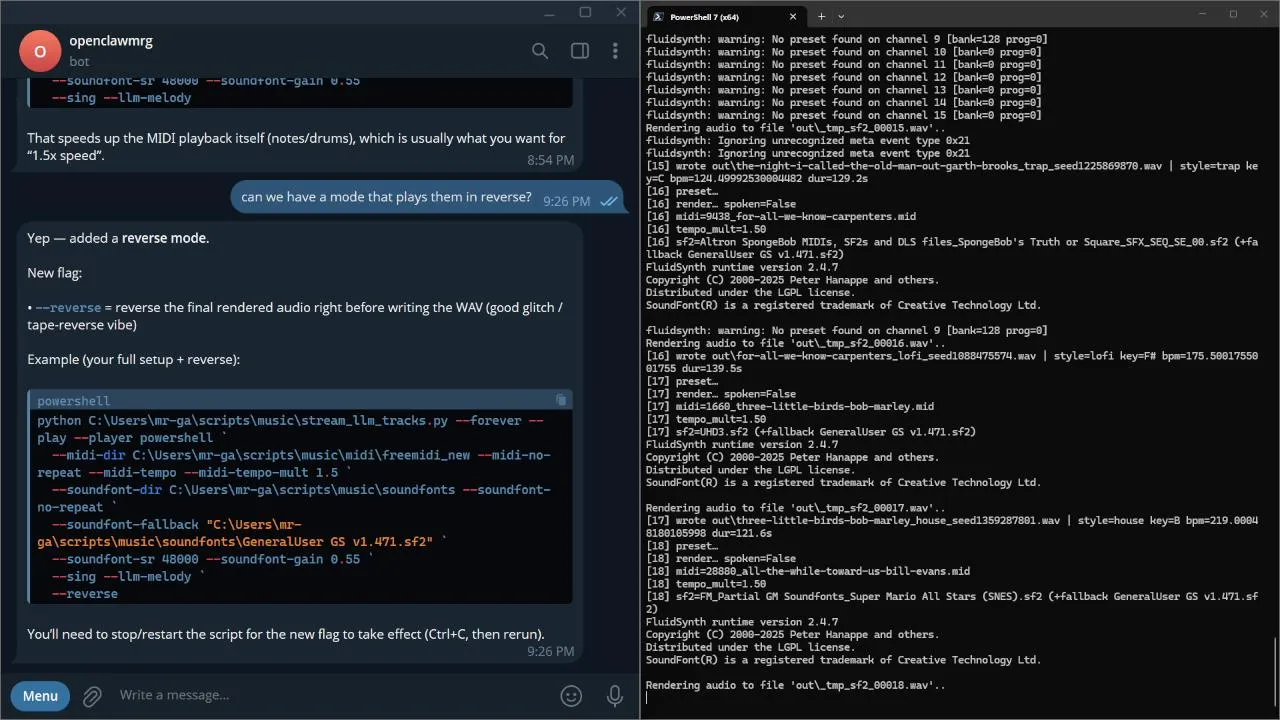
Task: Click the "You'll need to stop/restart the script" message
Action: [x=286, y=634]
